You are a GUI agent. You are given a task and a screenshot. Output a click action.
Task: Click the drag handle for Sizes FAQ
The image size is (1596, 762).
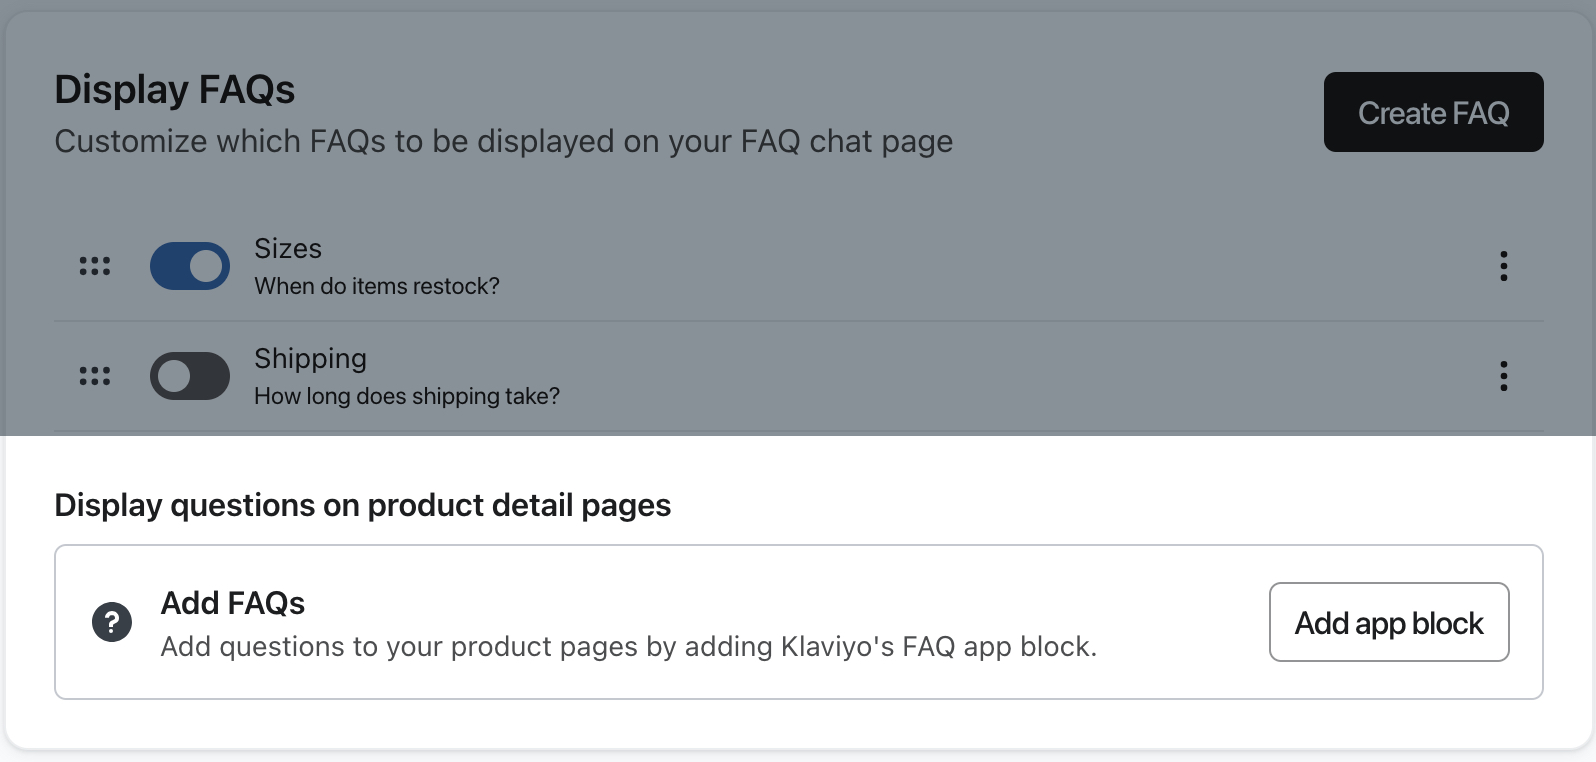(95, 266)
